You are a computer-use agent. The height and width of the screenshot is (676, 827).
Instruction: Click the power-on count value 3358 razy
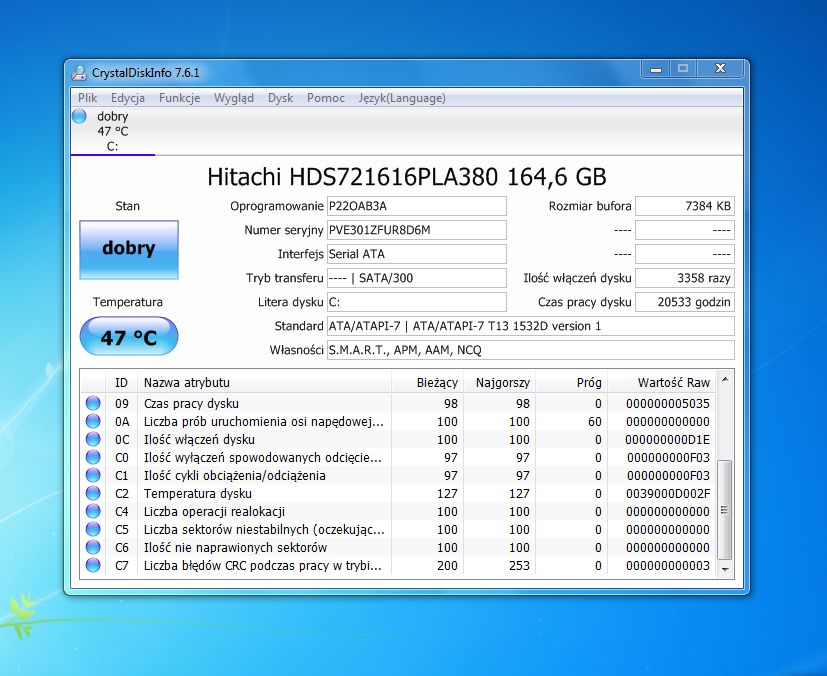point(685,278)
